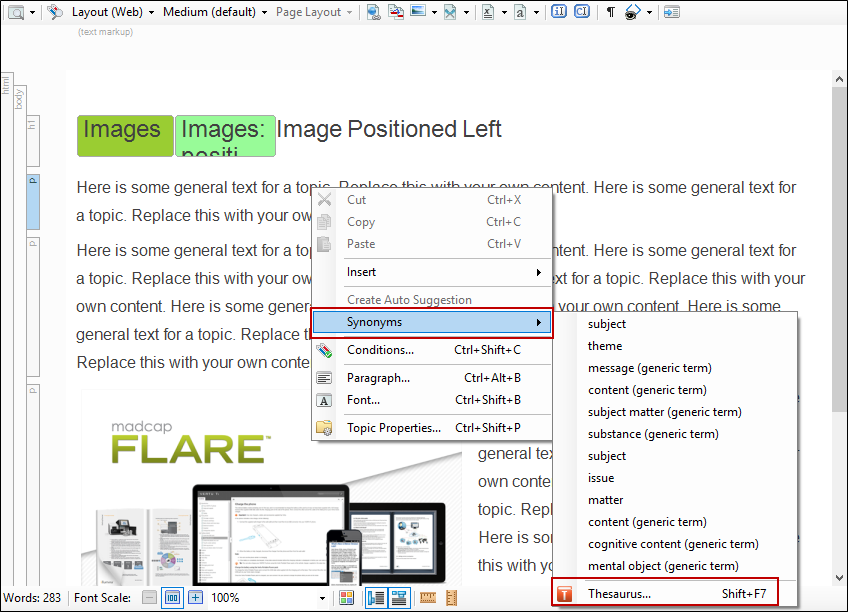Open Topic Properties... from context menu

click(x=432, y=428)
